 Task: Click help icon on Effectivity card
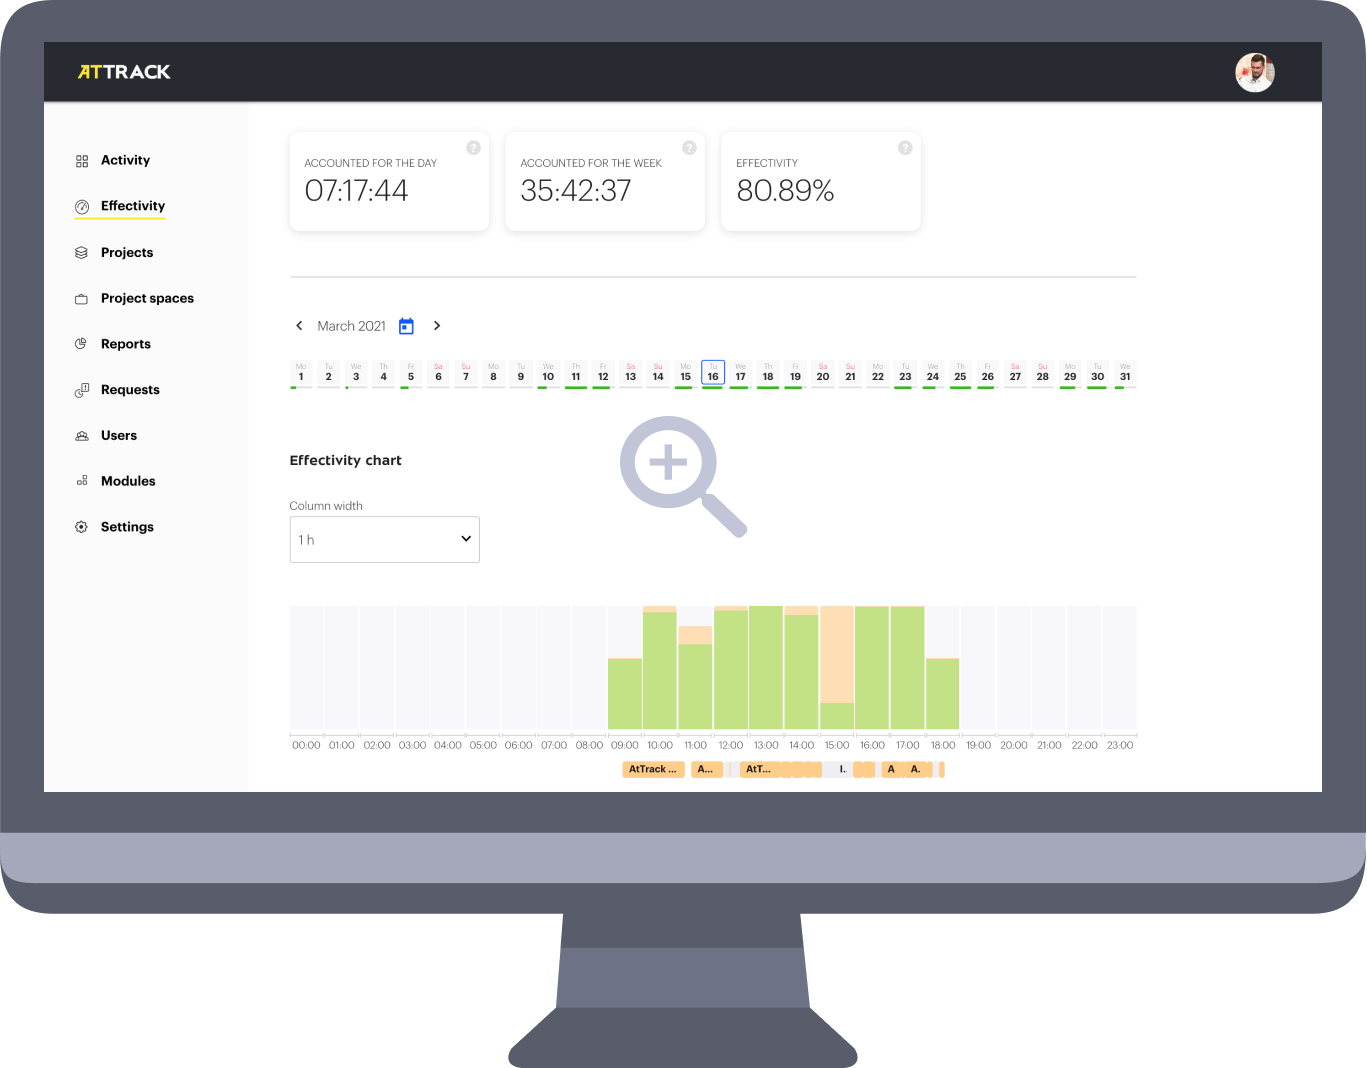tap(905, 148)
